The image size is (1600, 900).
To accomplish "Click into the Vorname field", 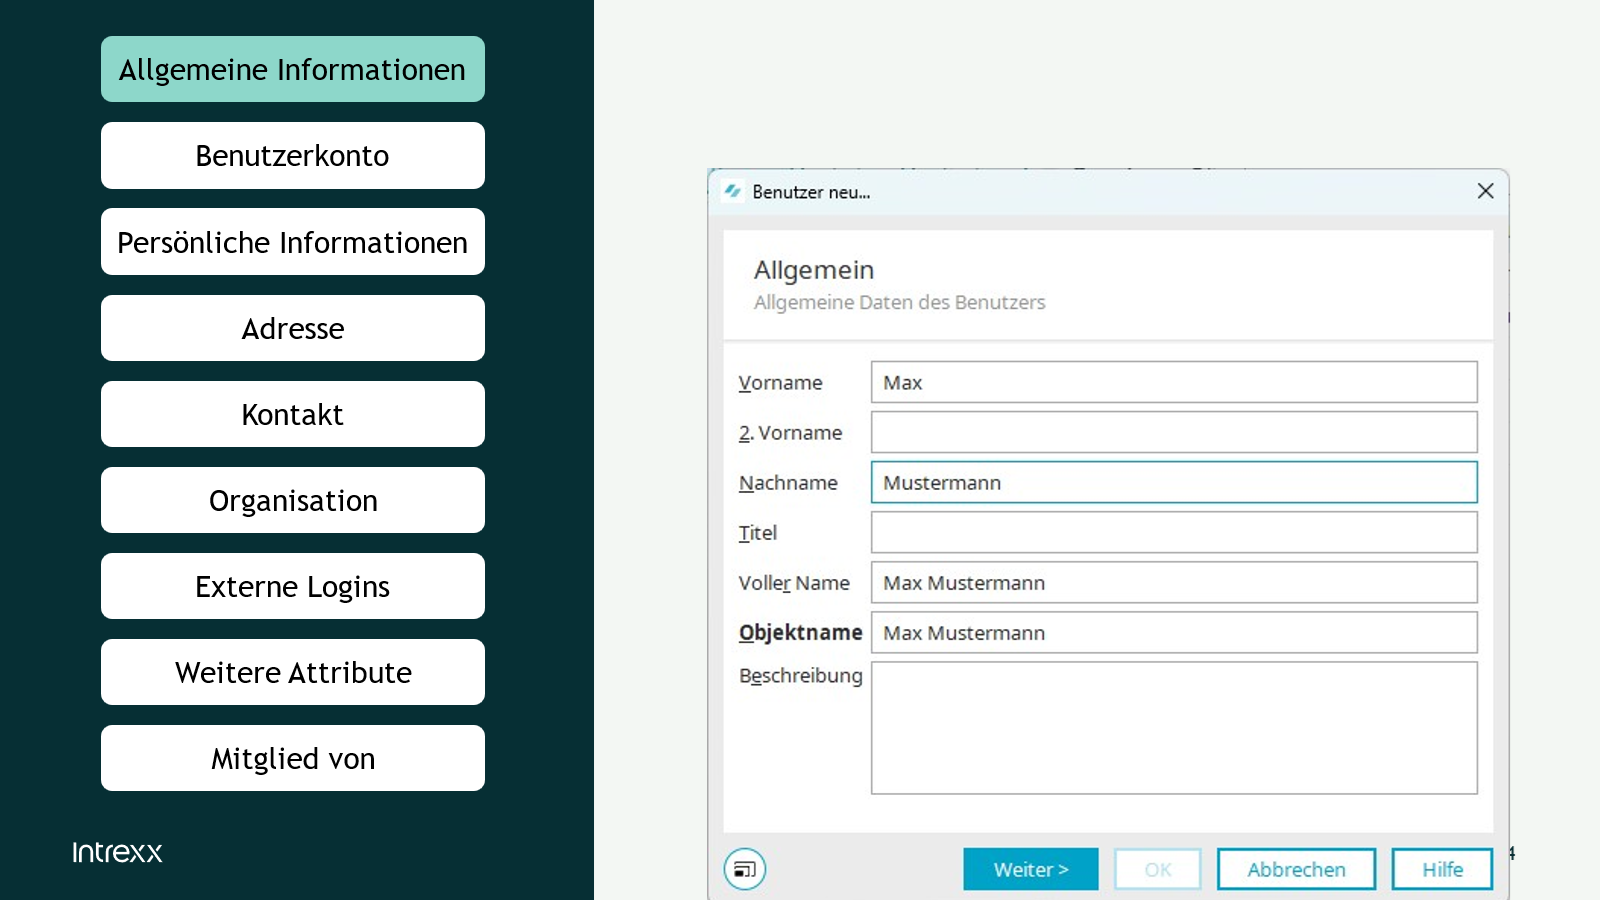I will pos(1173,382).
